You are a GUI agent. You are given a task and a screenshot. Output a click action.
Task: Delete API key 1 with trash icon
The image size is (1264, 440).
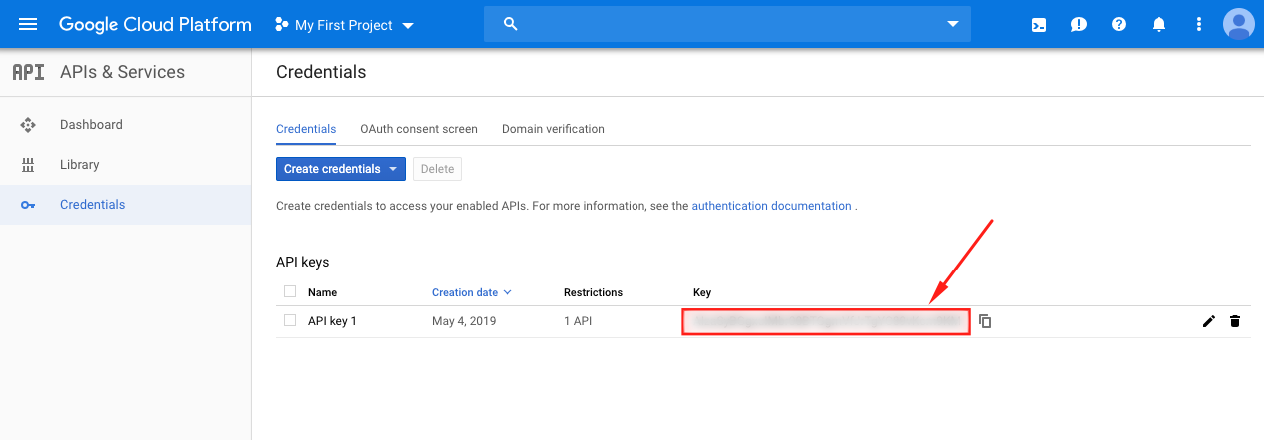1235,321
